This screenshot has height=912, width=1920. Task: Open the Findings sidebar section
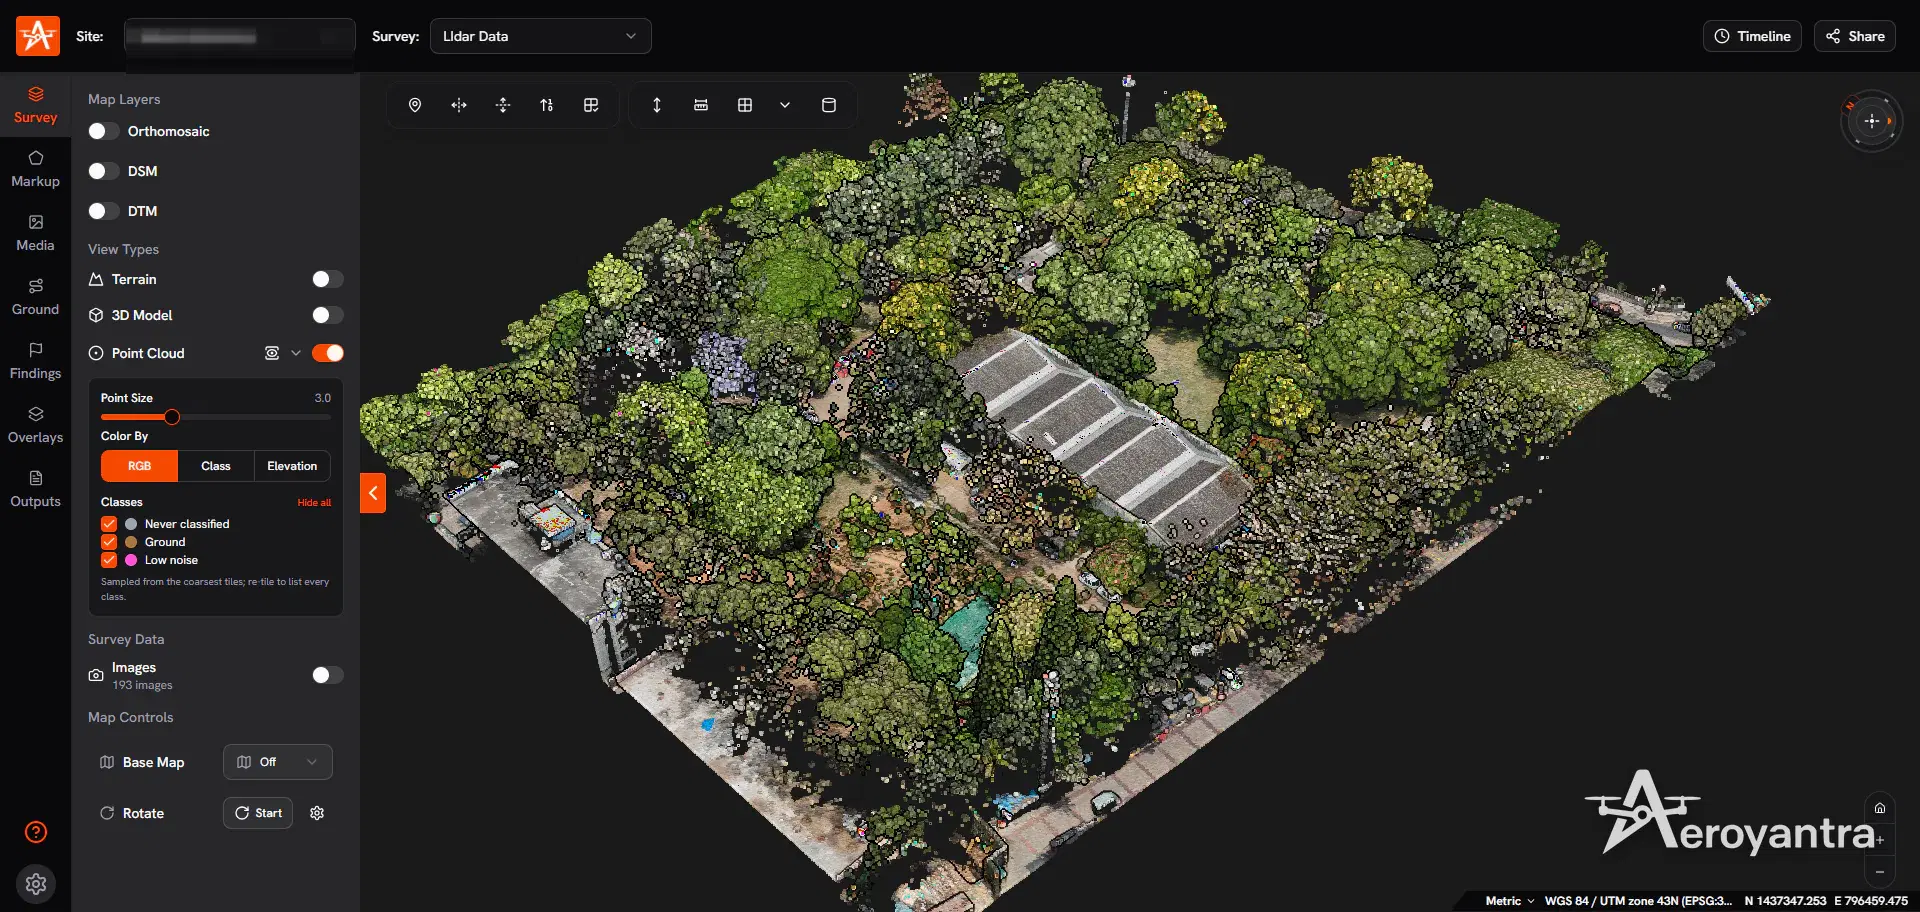coord(35,361)
